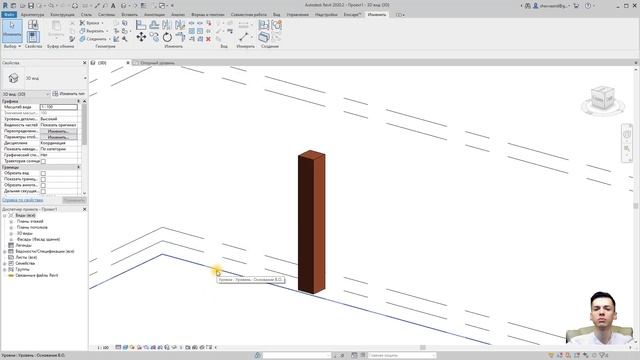The height and width of the screenshot is (360, 640).
Task: Expand the Группы tree node
Action: 4,269
